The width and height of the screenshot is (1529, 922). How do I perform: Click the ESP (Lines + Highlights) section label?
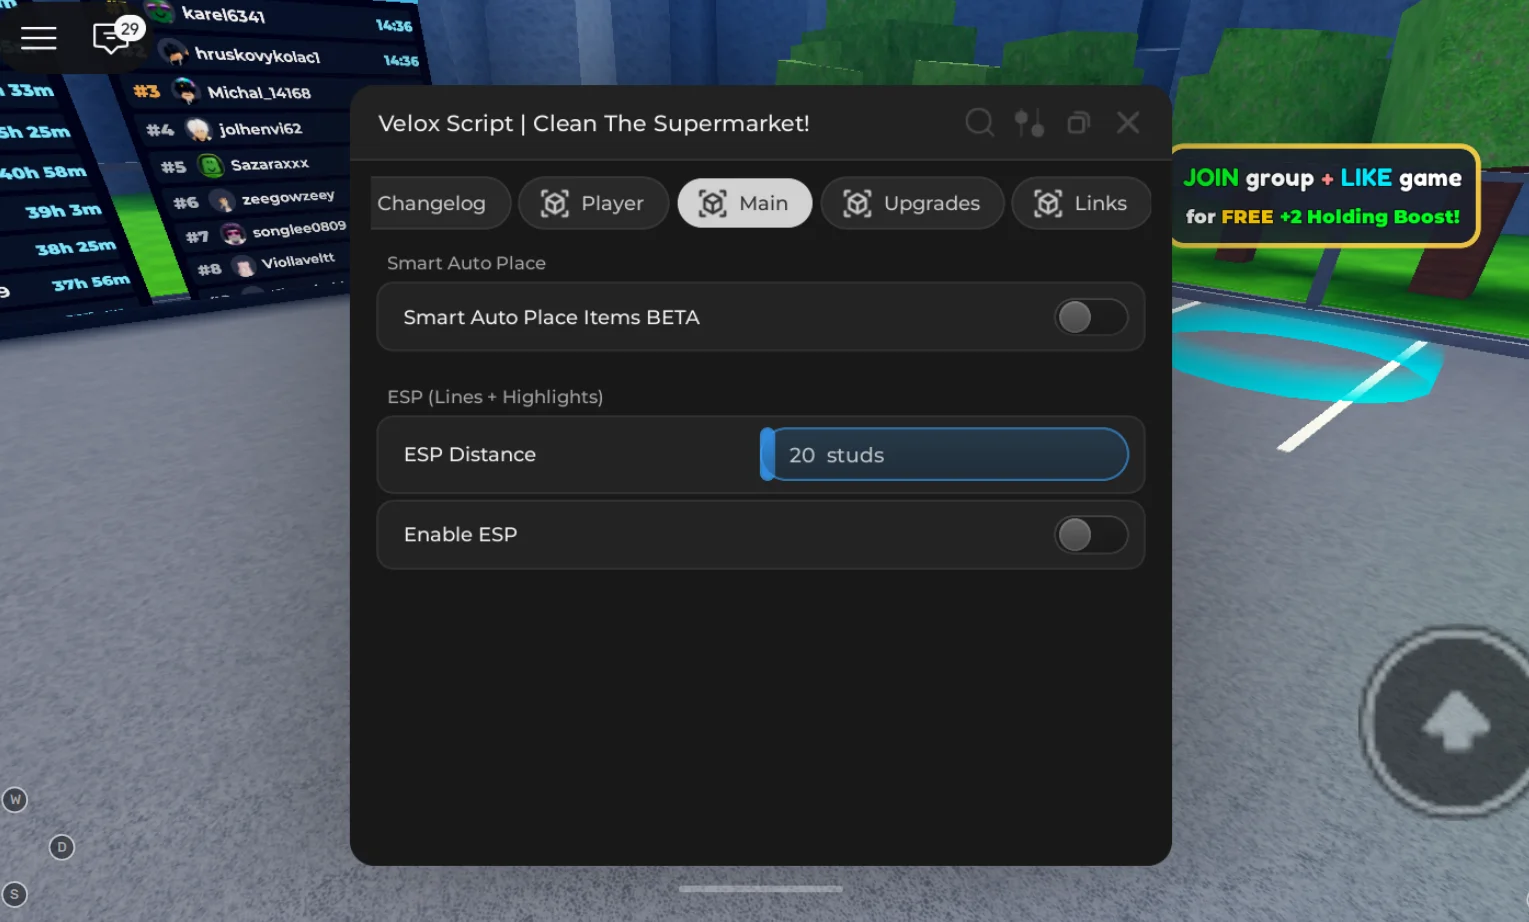point(495,397)
